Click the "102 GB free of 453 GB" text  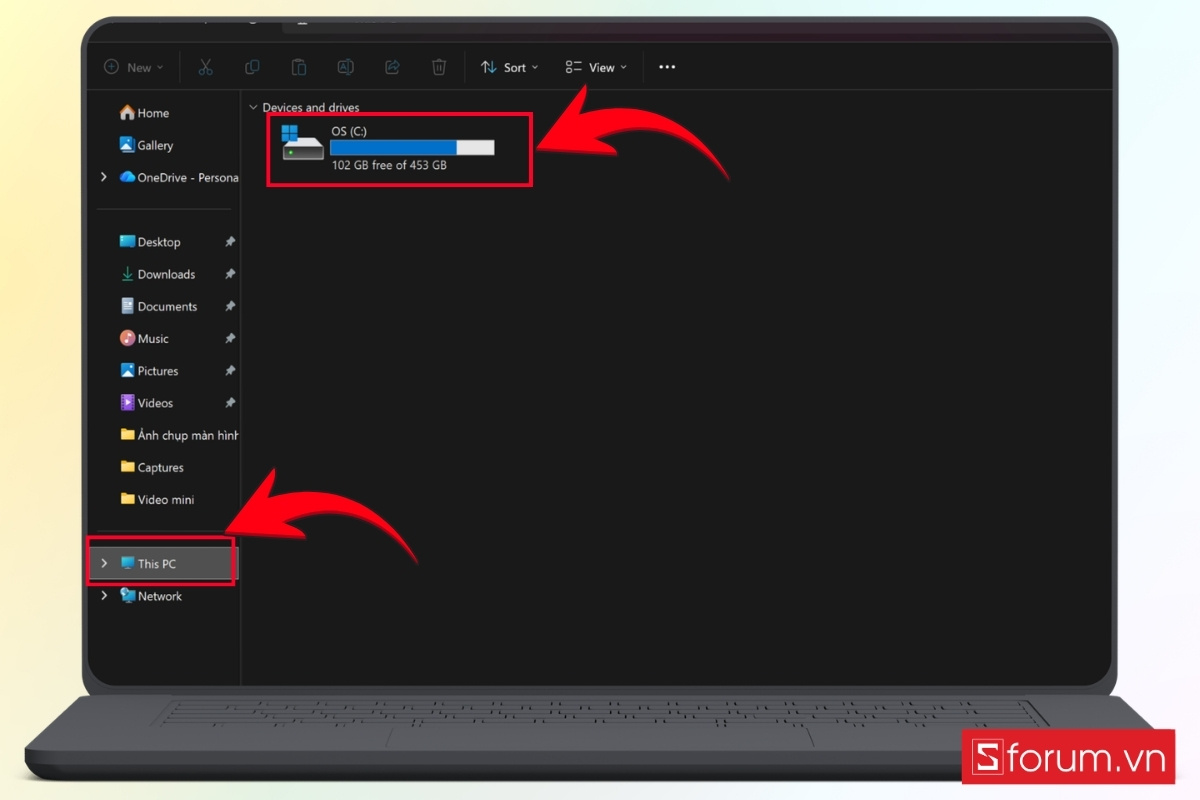[x=389, y=165]
